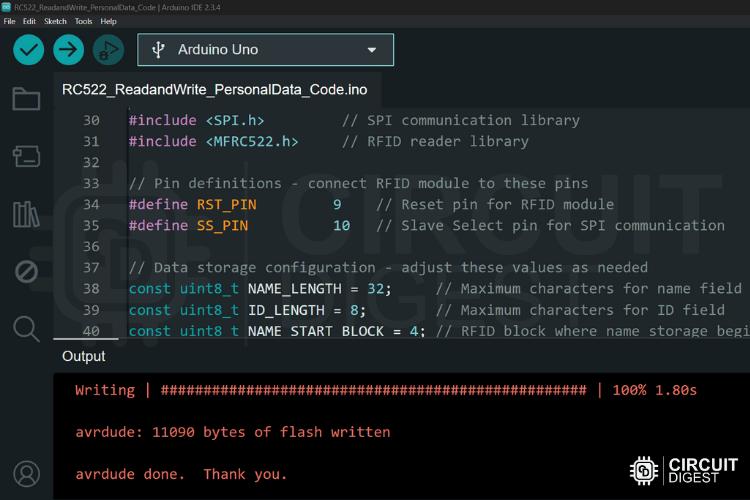Viewport: 750px width, 500px height.
Task: Open the Tools menu
Action: click(83, 21)
